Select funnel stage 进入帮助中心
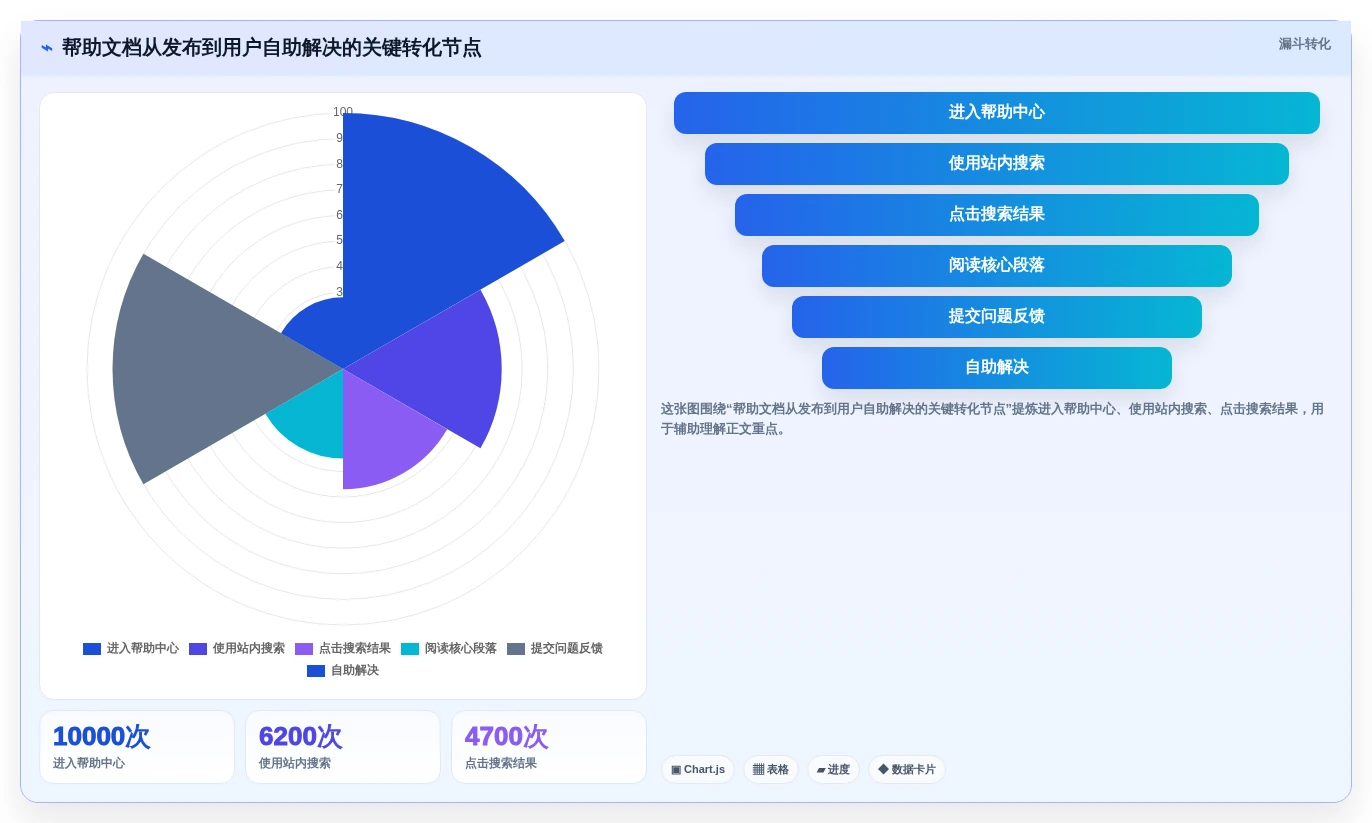The height and width of the screenshot is (823, 1372). point(997,113)
